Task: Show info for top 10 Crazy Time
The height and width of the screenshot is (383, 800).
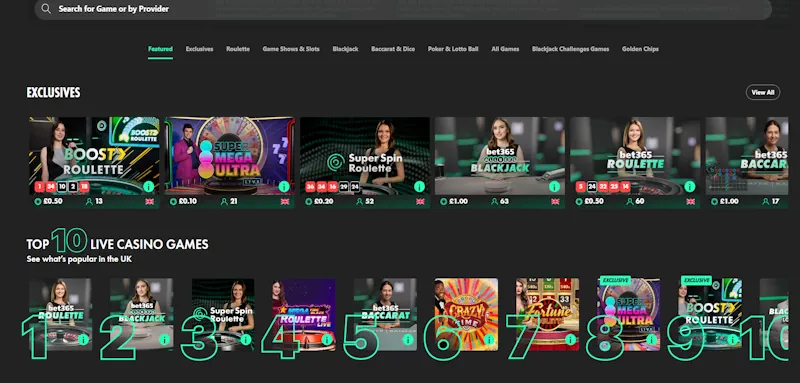Action: tap(489, 340)
